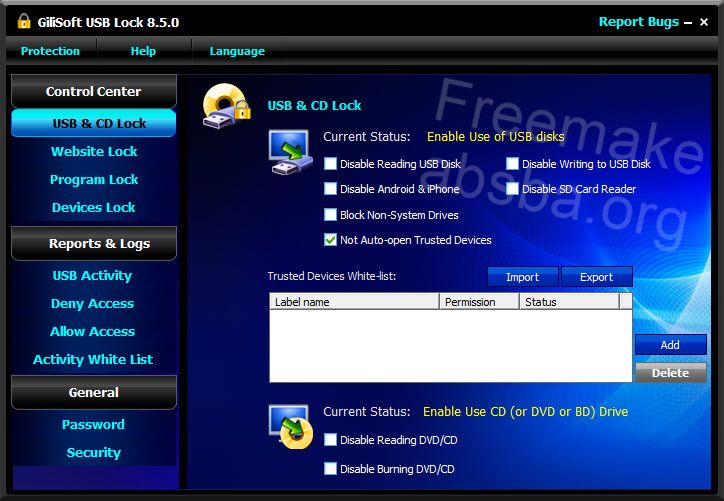Enable Disable Reading USB Disk checkbox
The image size is (724, 501).
[330, 163]
